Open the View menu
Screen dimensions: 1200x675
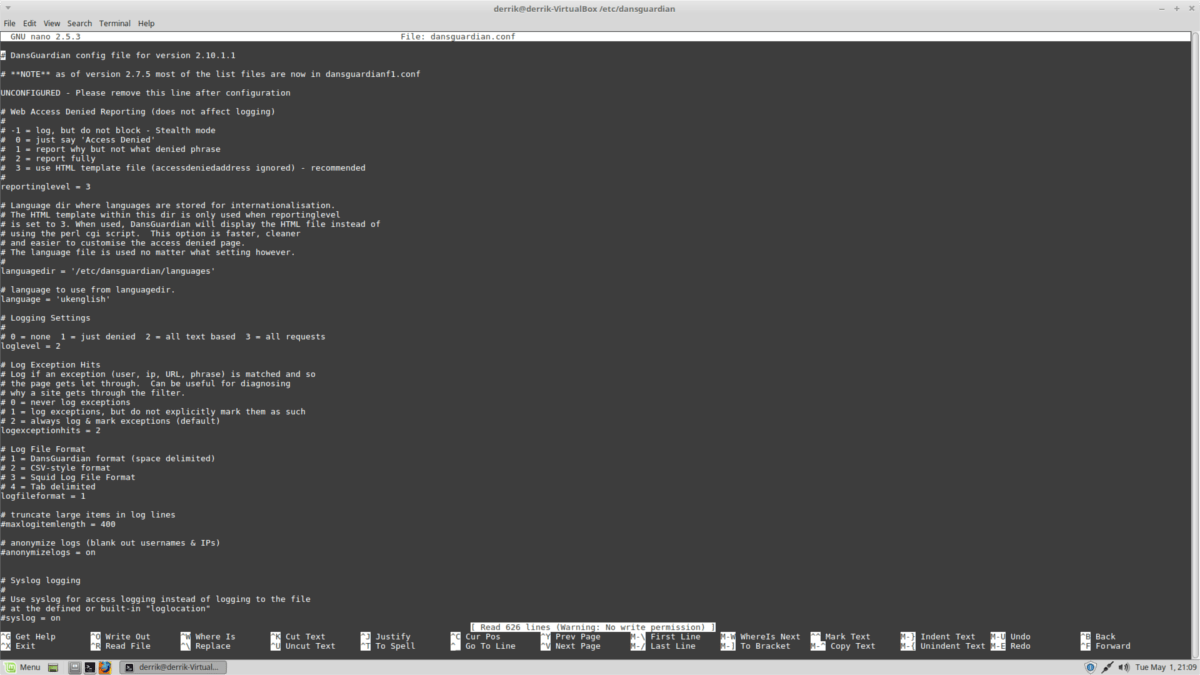(x=52, y=23)
